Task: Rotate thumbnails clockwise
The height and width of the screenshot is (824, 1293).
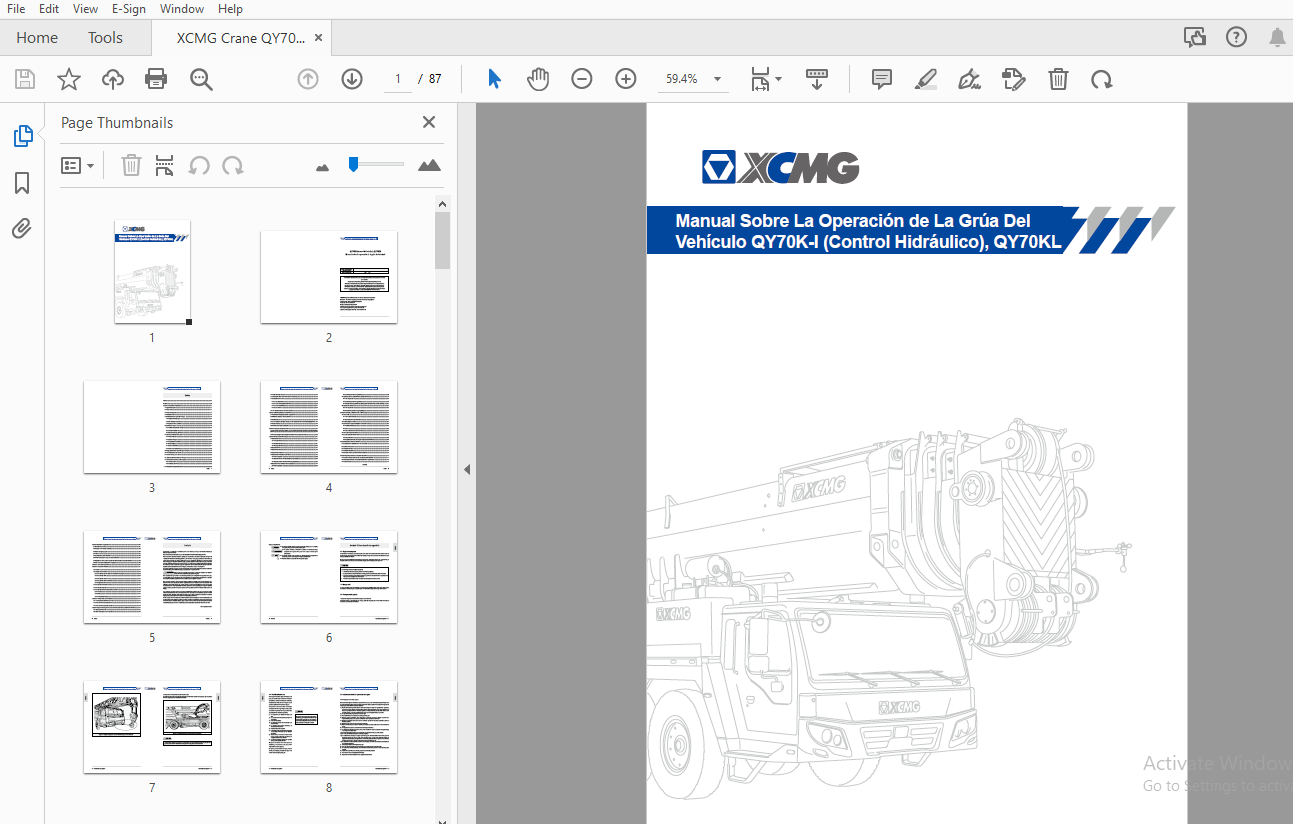Action: pyautogui.click(x=233, y=165)
